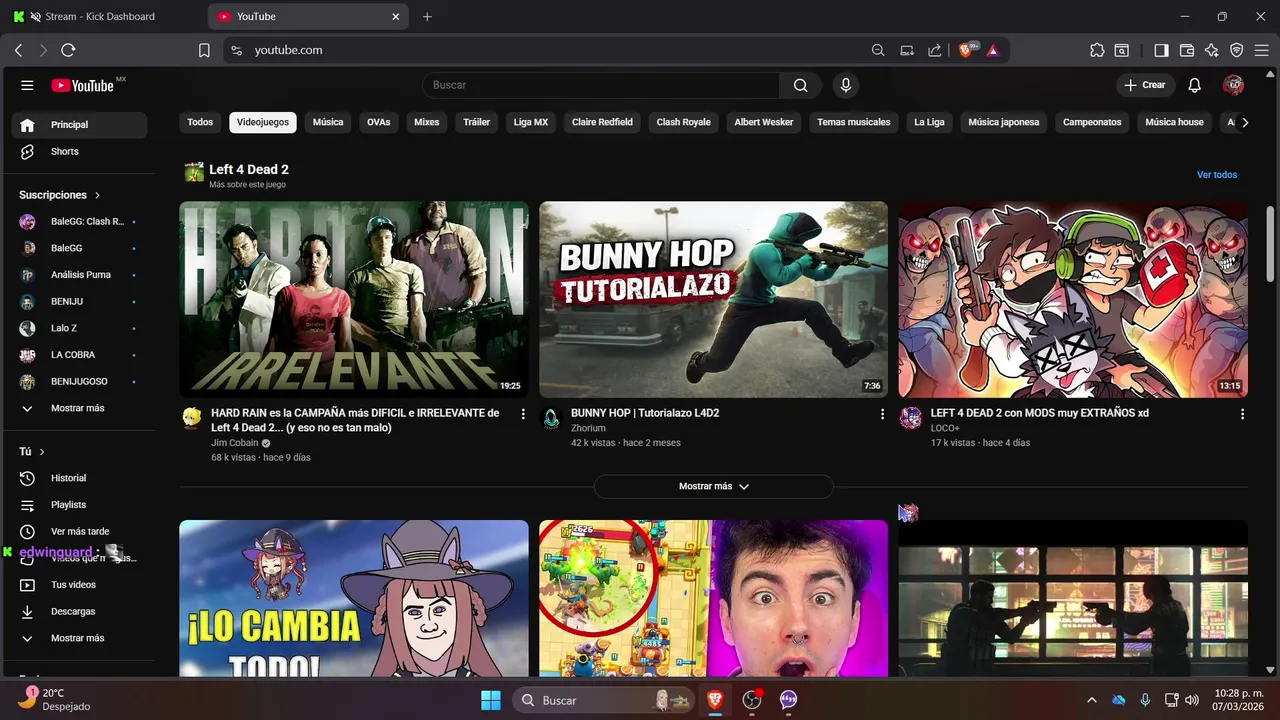Viewport: 1280px width, 720px height.
Task: Open the notifications bell
Action: (1194, 85)
